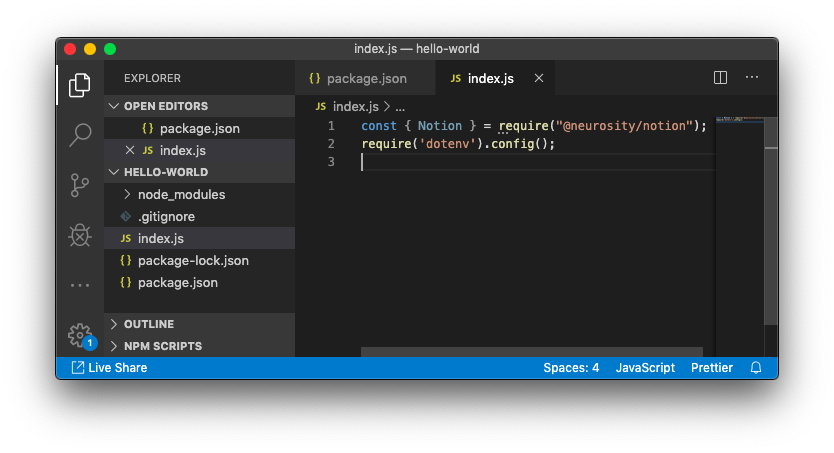Change the JavaScript language mode
Viewport: 834px width, 453px height.
pos(645,368)
